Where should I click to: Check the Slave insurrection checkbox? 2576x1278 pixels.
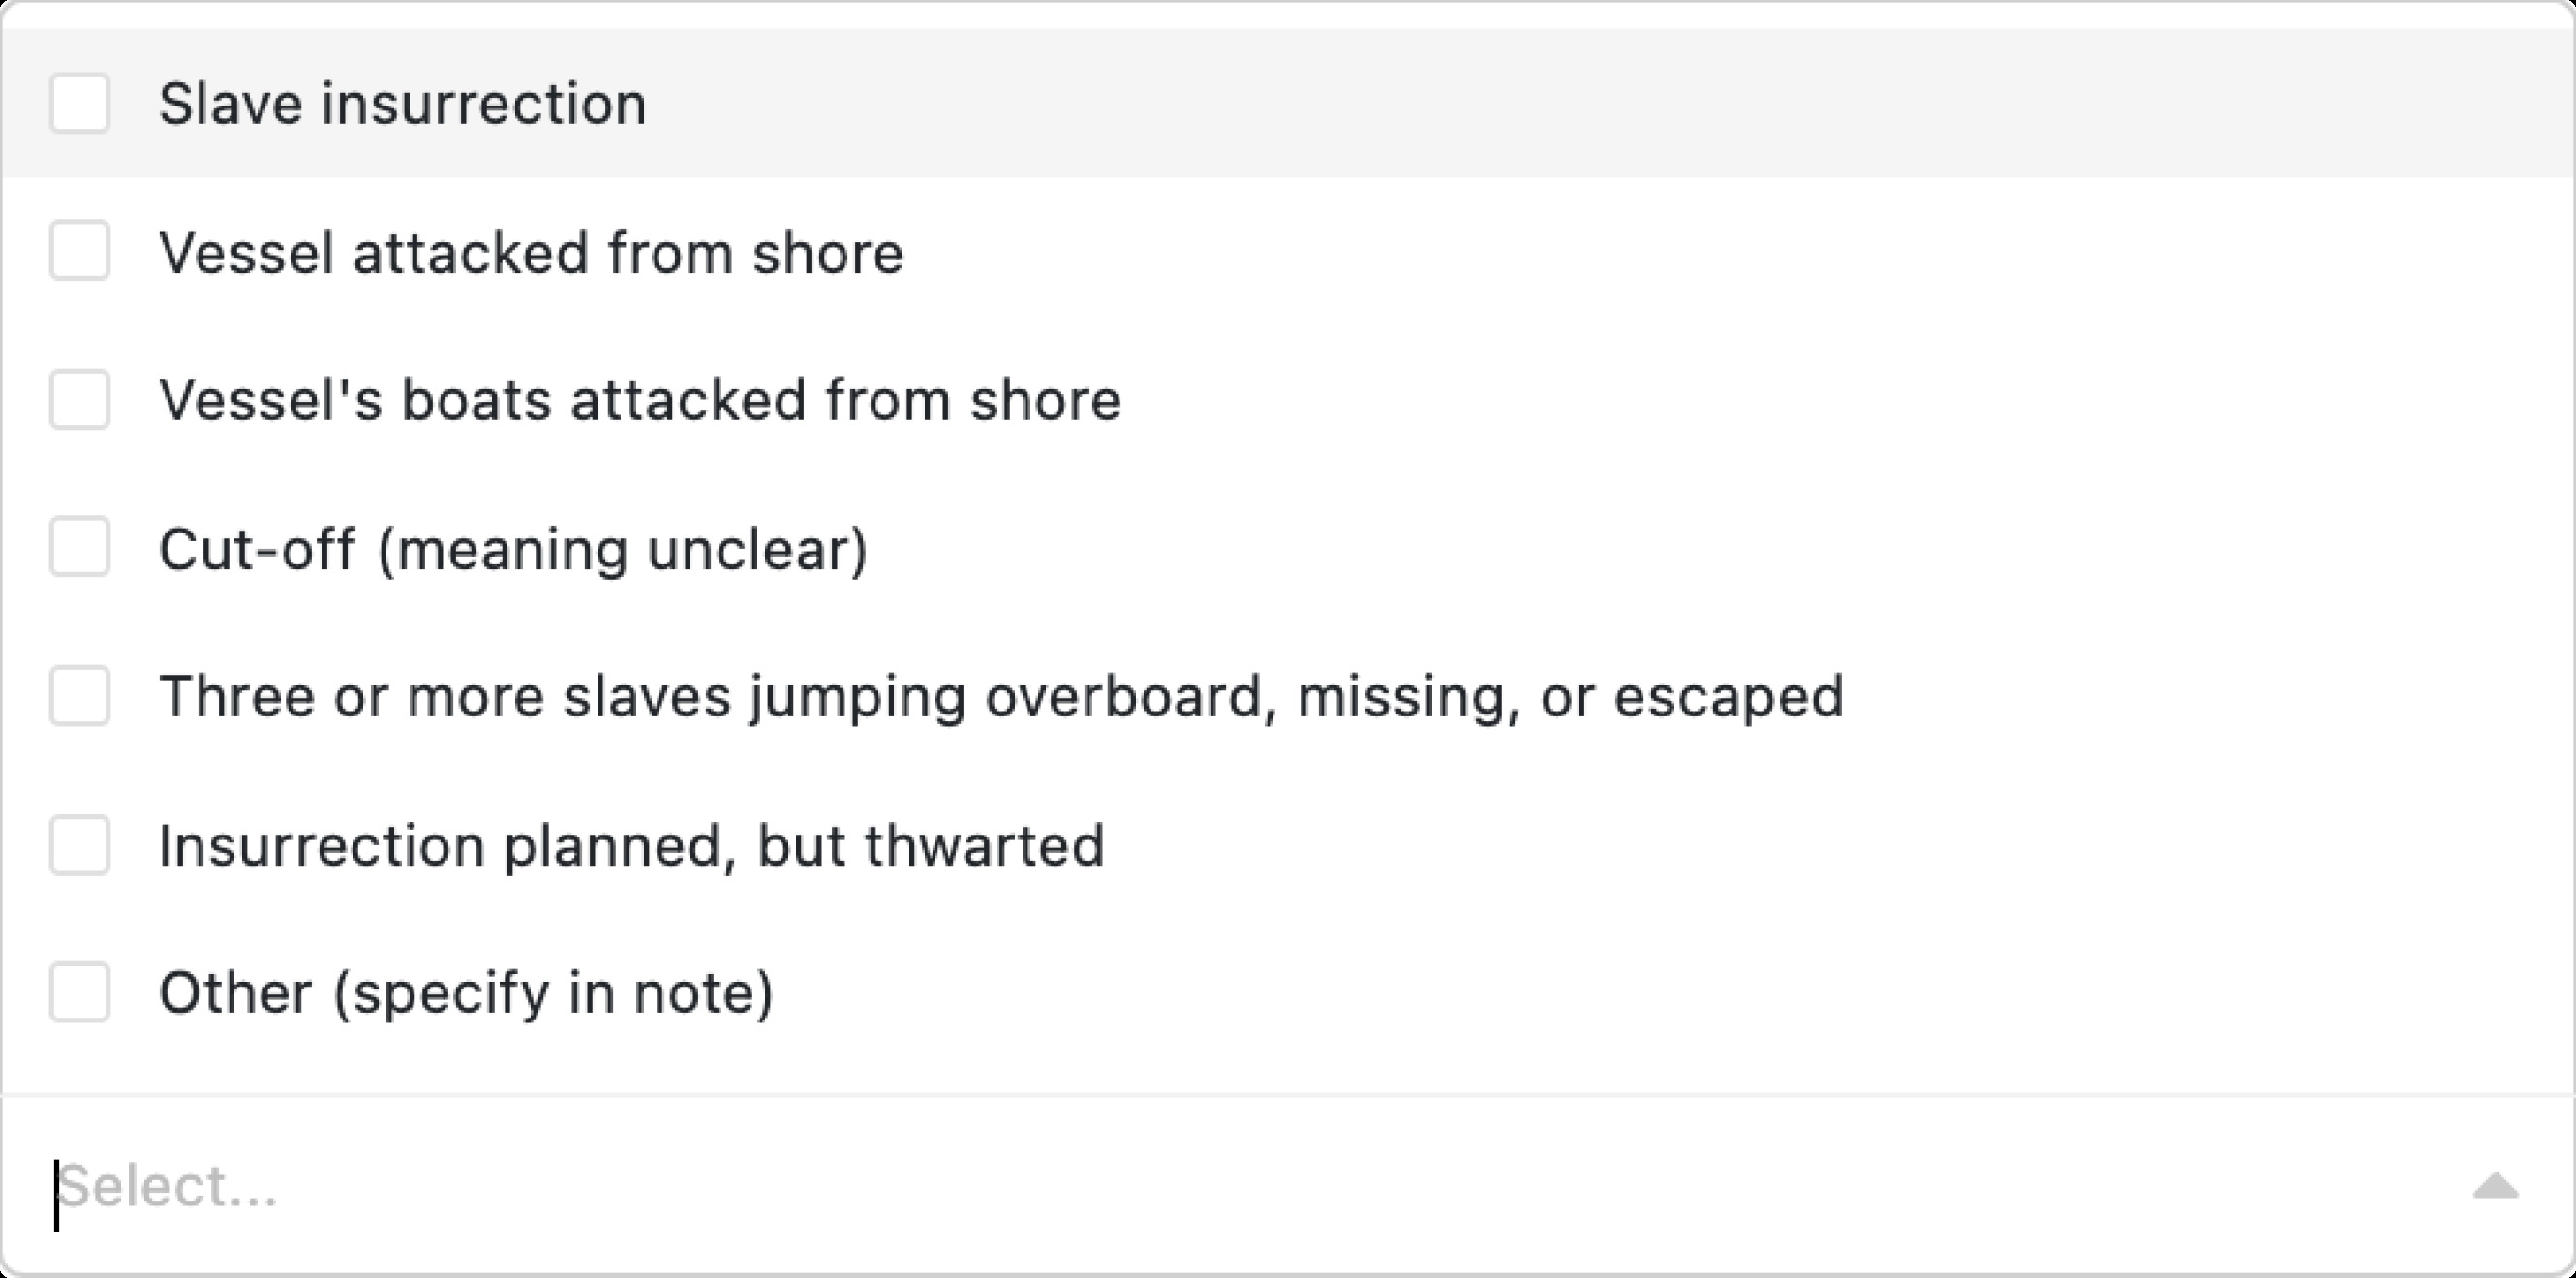tap(80, 103)
